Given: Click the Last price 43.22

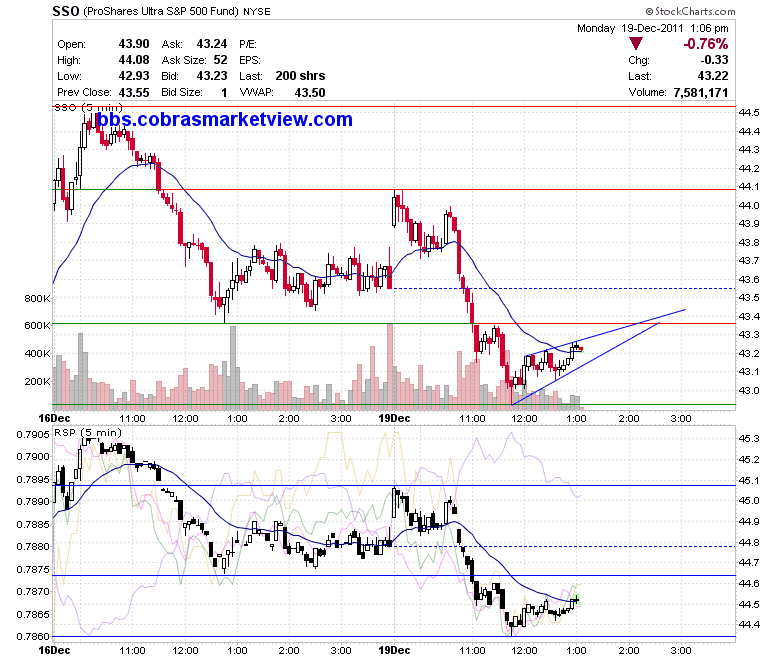Looking at the screenshot, I should [x=713, y=76].
